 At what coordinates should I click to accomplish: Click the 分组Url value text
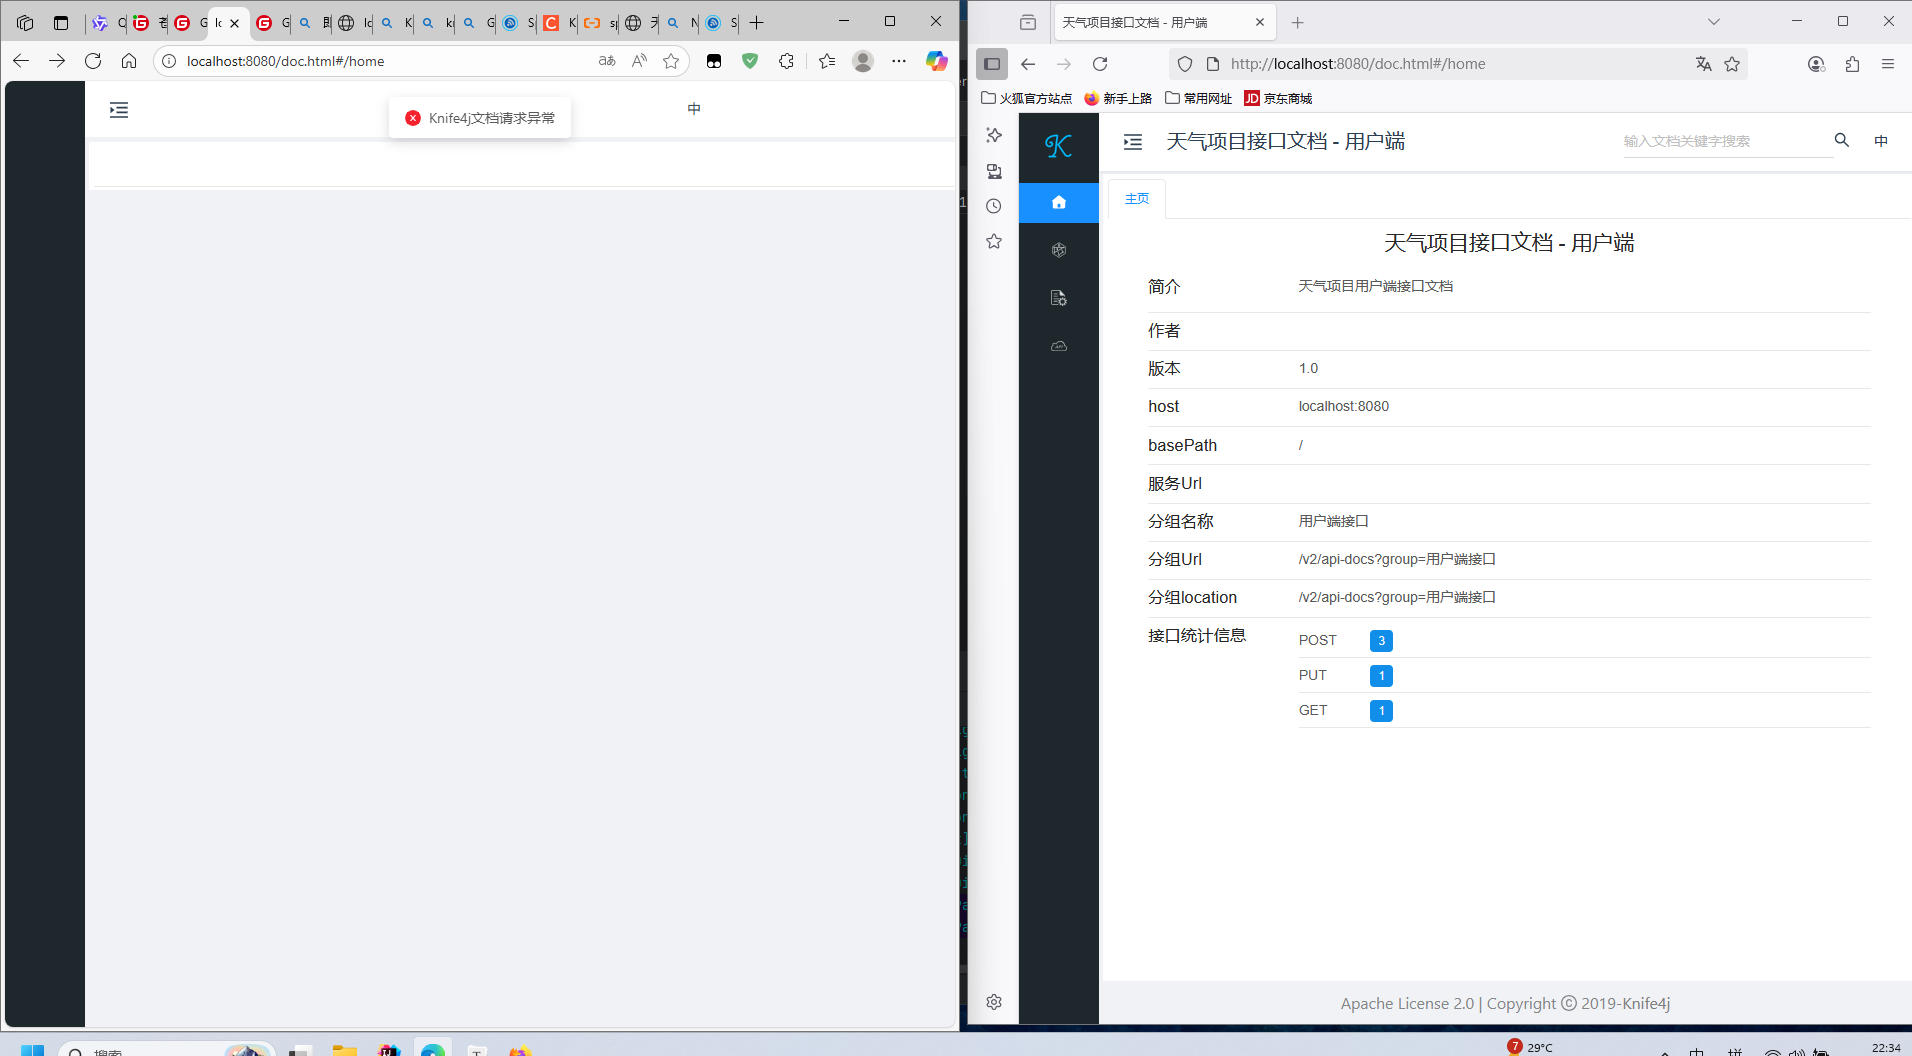[1397, 559]
